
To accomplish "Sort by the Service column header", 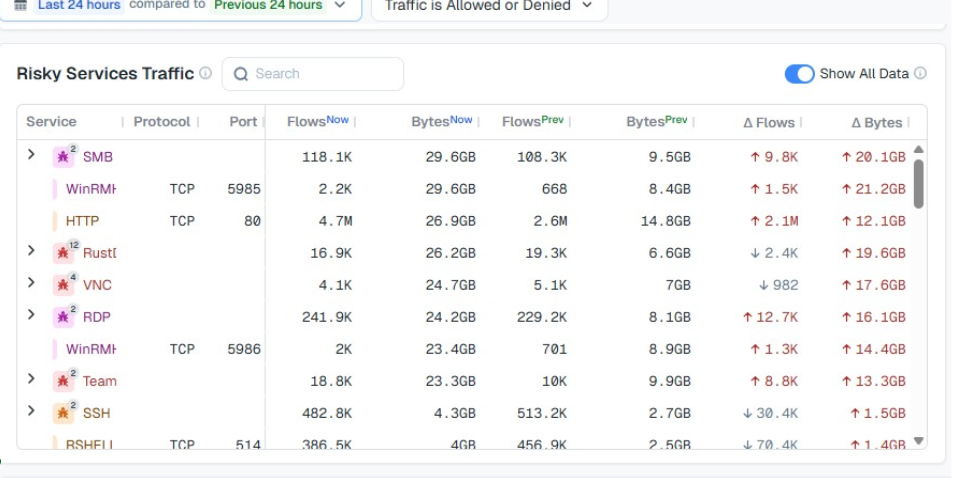I will pos(52,121).
